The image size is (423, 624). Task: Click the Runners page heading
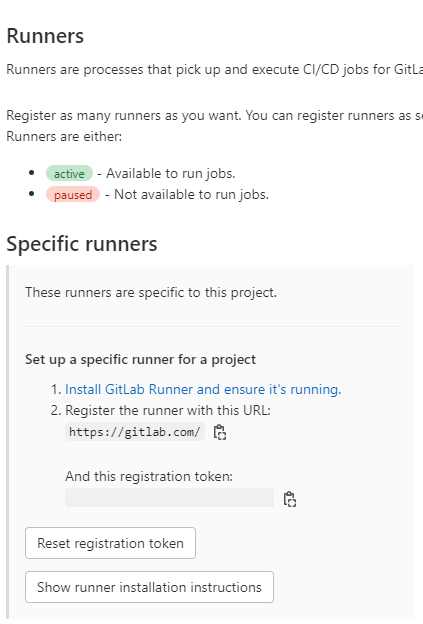(45, 36)
